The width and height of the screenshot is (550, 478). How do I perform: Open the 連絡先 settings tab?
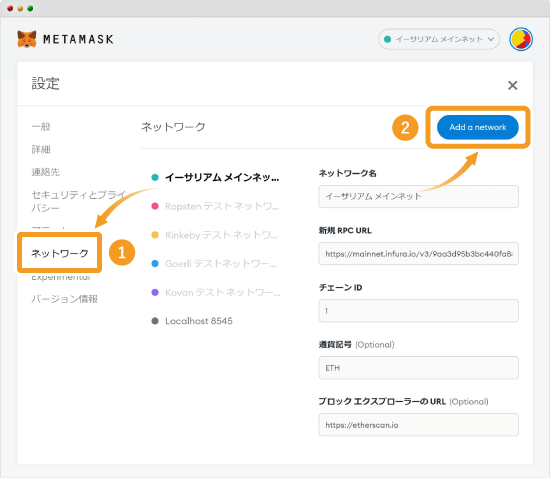46,172
